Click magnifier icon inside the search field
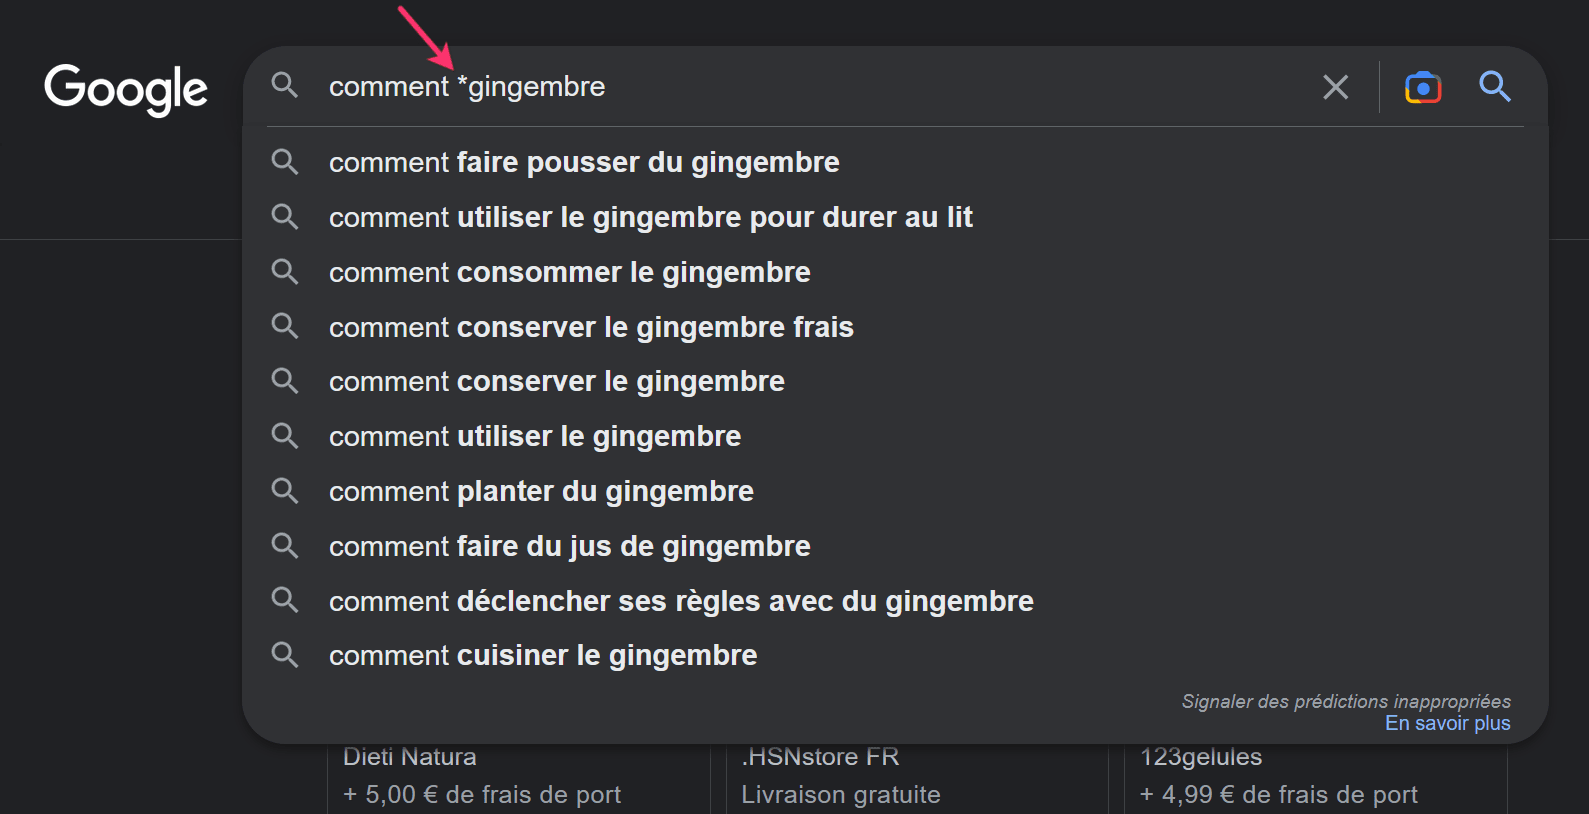Image resolution: width=1589 pixels, height=814 pixels. click(285, 86)
